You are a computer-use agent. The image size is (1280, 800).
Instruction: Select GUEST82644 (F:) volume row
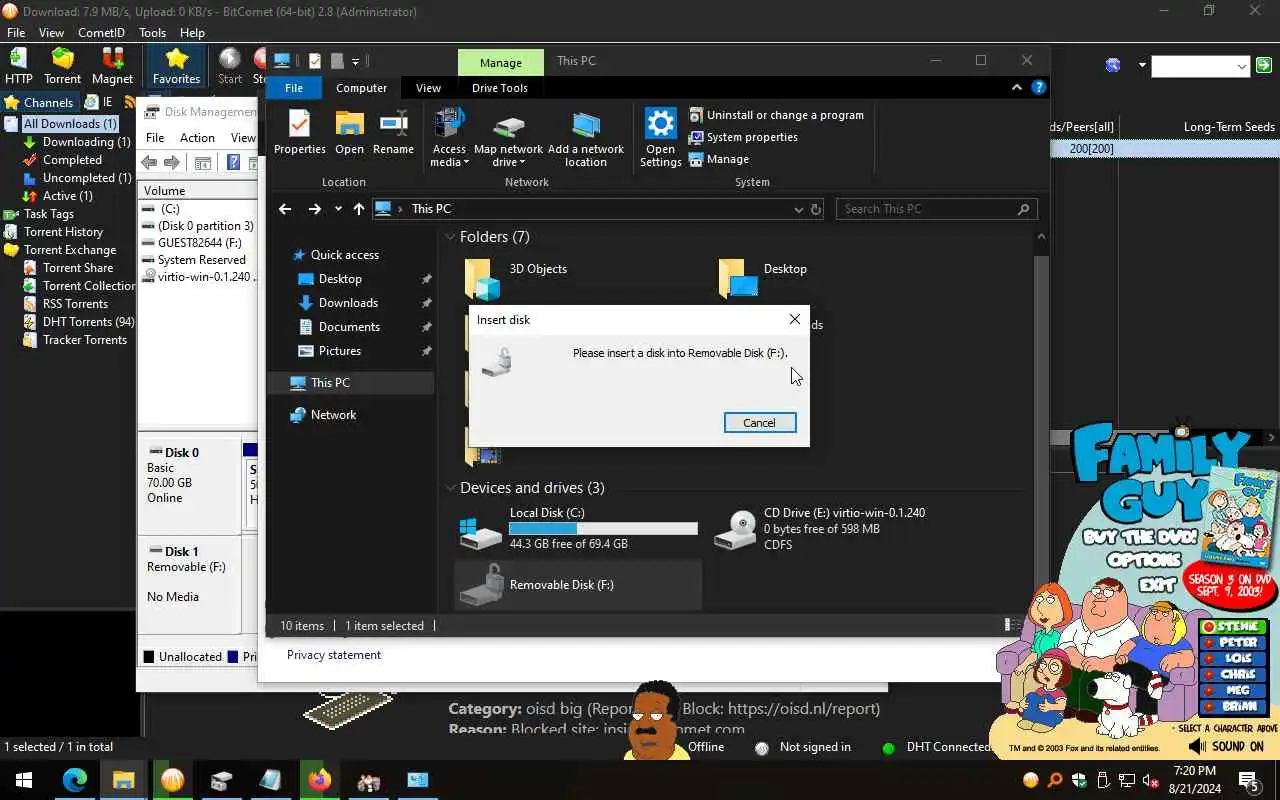click(x=198, y=243)
